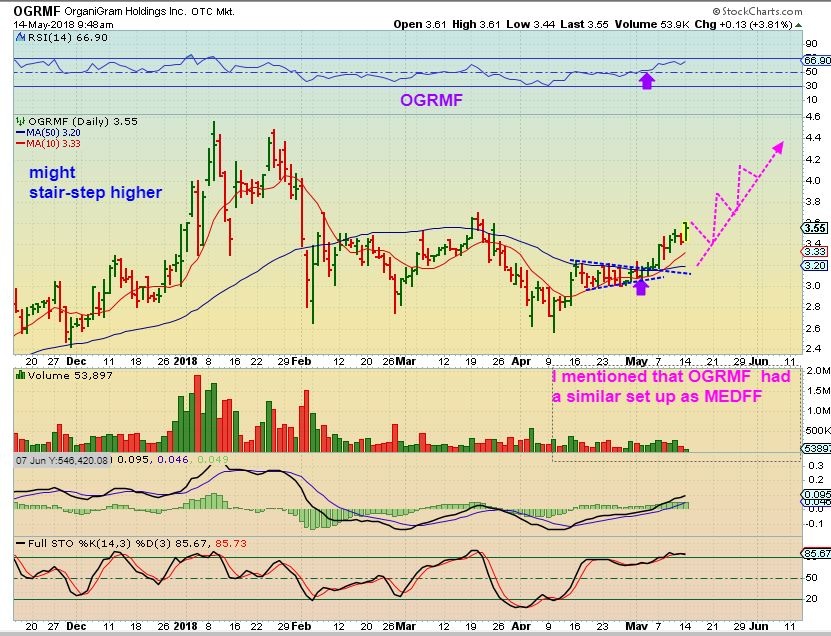The width and height of the screenshot is (831, 636).
Task: Click the black 3.55 last price tag
Action: (812, 227)
